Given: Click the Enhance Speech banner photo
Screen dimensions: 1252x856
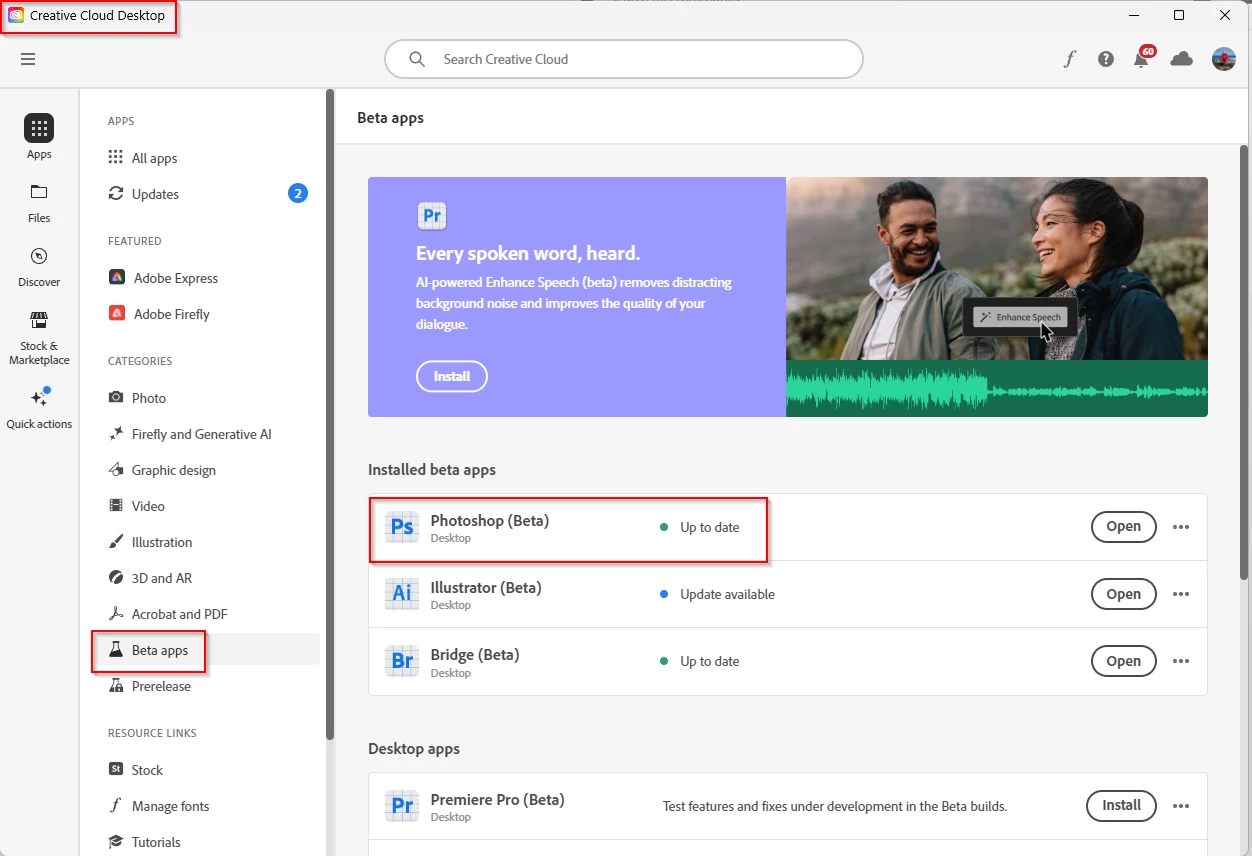Looking at the screenshot, I should click(997, 297).
